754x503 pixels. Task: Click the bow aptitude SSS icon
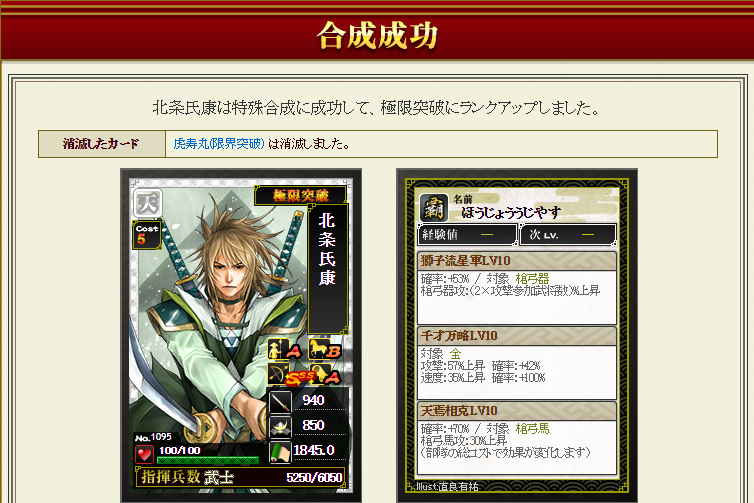point(285,374)
